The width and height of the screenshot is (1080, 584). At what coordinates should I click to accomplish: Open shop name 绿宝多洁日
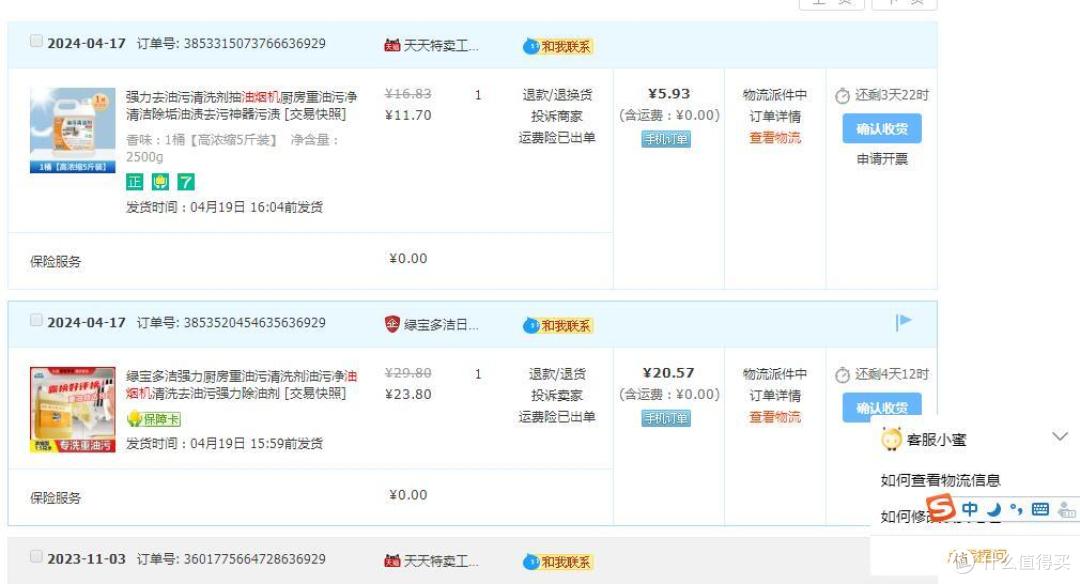click(441, 324)
